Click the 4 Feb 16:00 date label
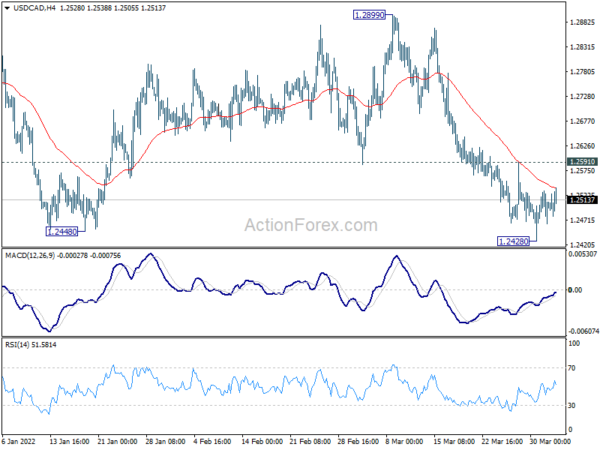 pos(212,441)
